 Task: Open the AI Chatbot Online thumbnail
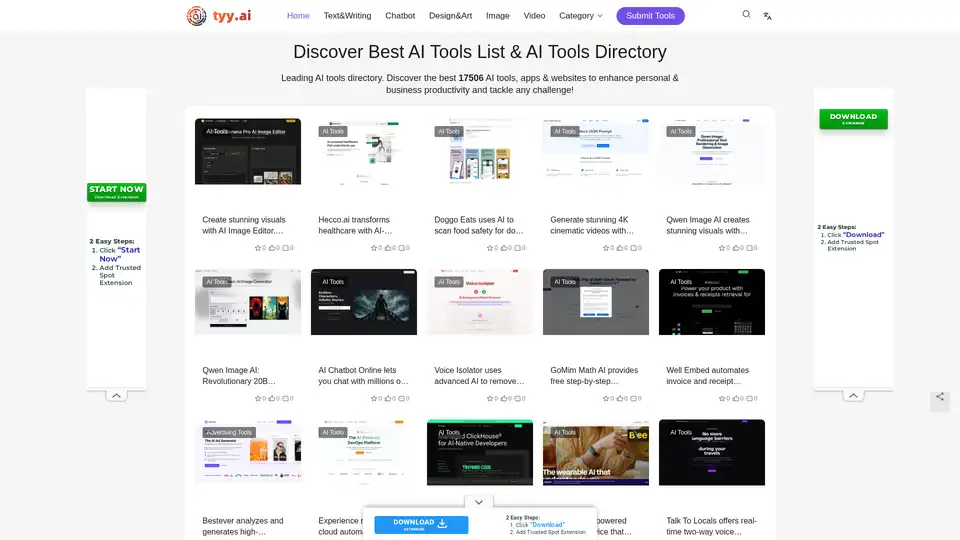pos(363,301)
